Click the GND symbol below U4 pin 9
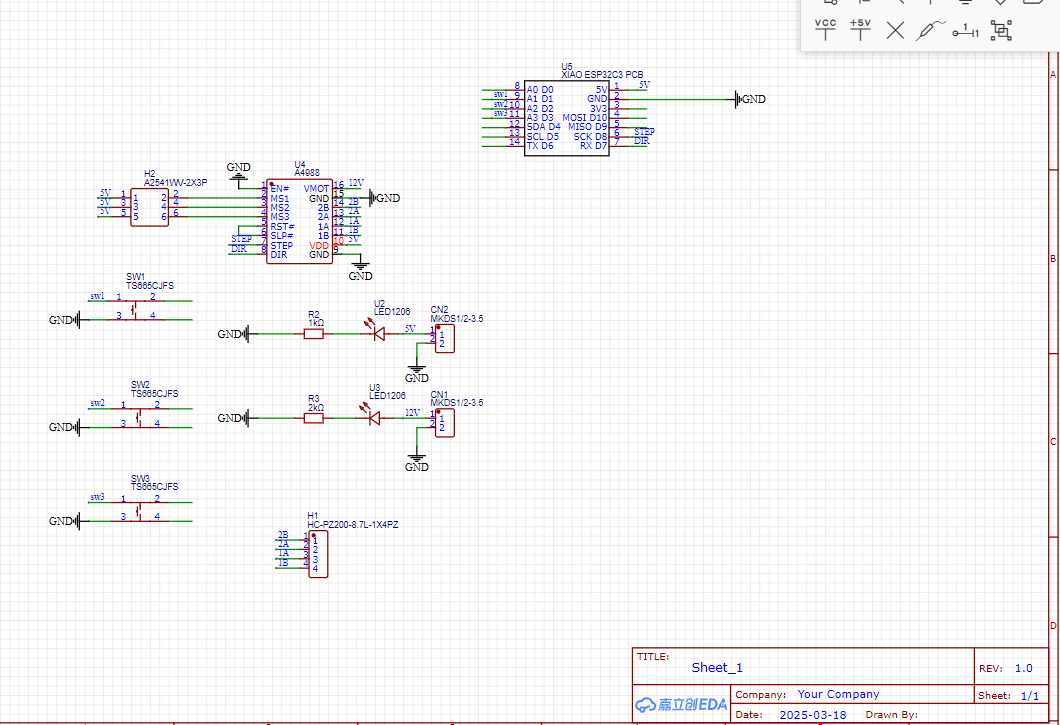 click(x=360, y=270)
